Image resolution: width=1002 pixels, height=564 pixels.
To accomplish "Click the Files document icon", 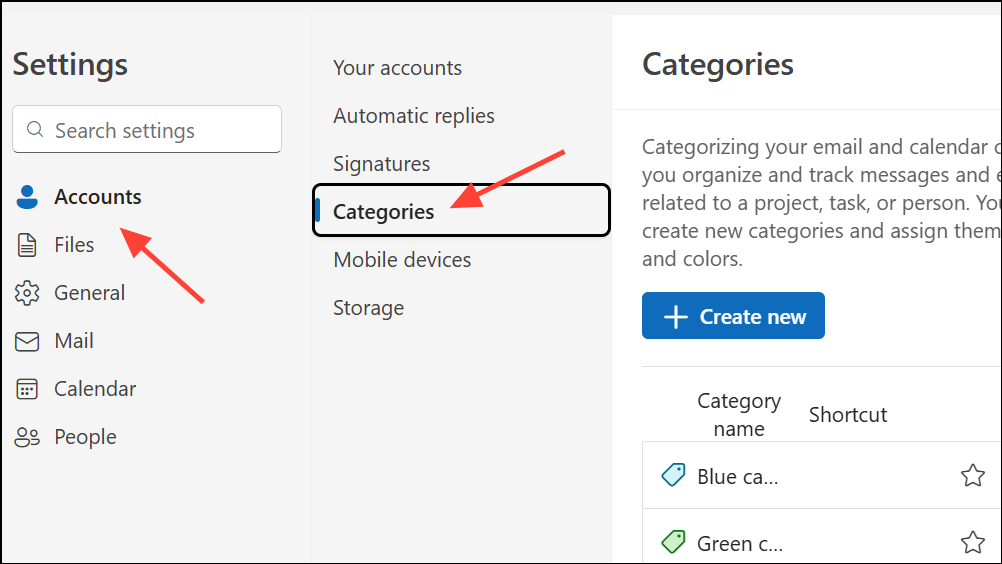I will pyautogui.click(x=27, y=245).
